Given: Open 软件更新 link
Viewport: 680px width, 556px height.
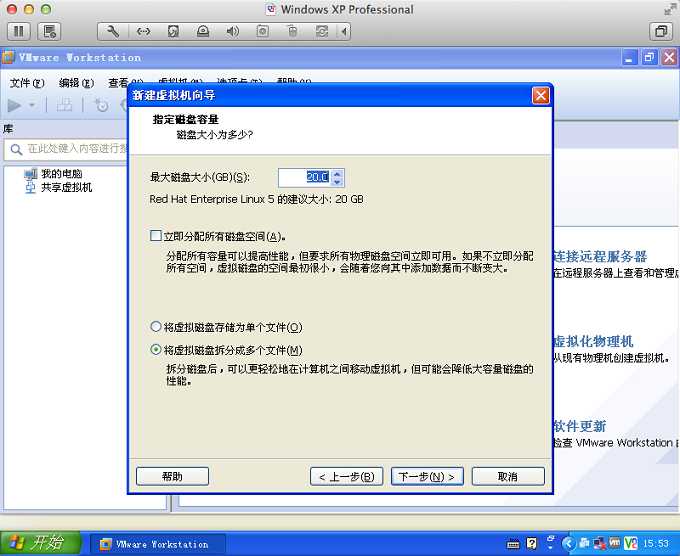Looking at the screenshot, I should click(580, 426).
